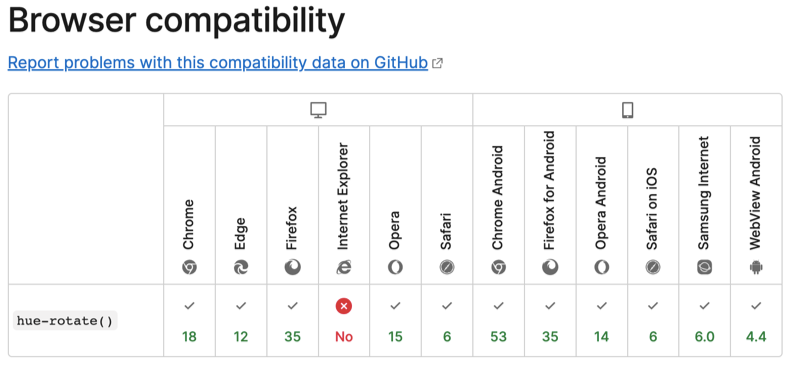Expand Chrome Android version 53 cell
This screenshot has width=800, height=375.
pyautogui.click(x=498, y=320)
